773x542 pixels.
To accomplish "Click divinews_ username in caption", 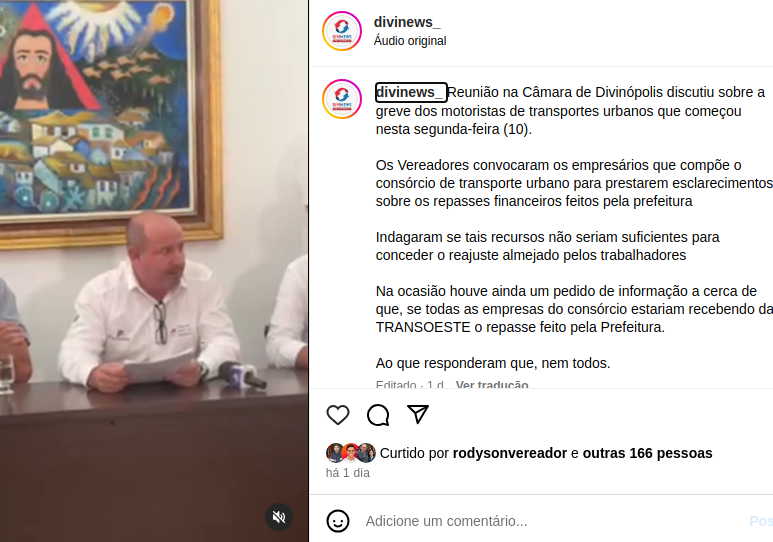I will tap(411, 92).
